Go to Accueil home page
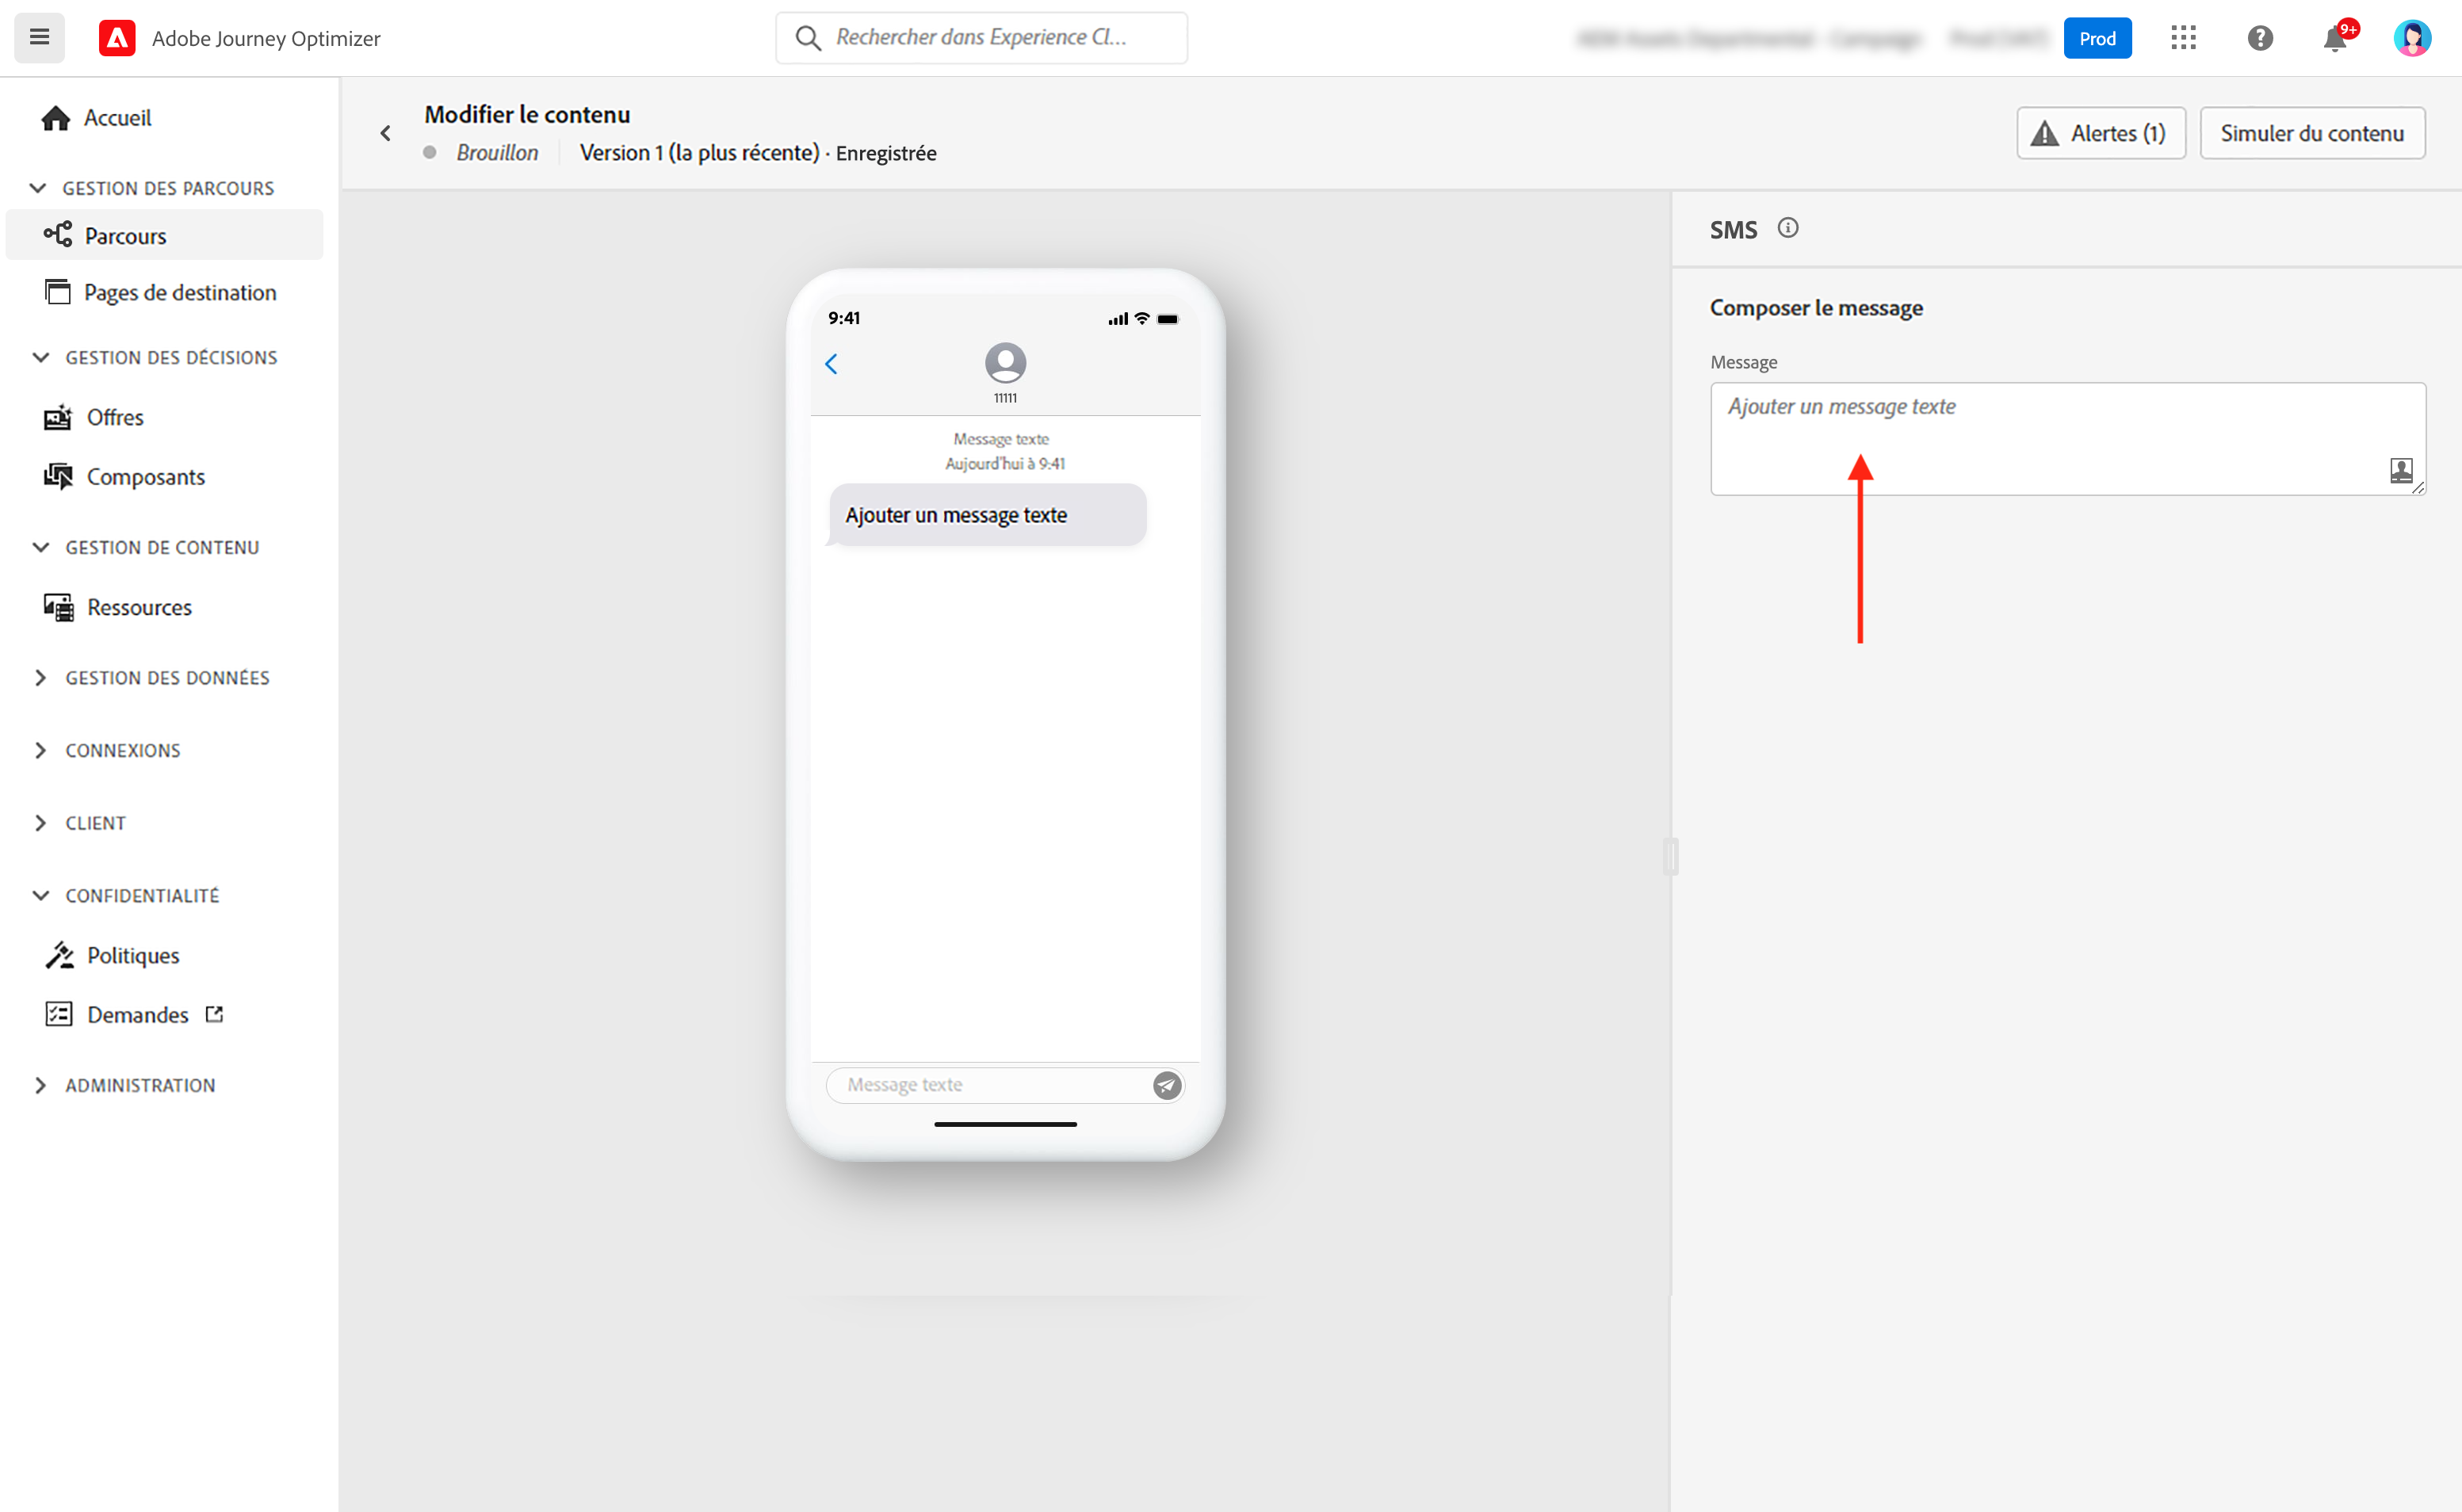This screenshot has height=1512, width=2462. click(117, 118)
